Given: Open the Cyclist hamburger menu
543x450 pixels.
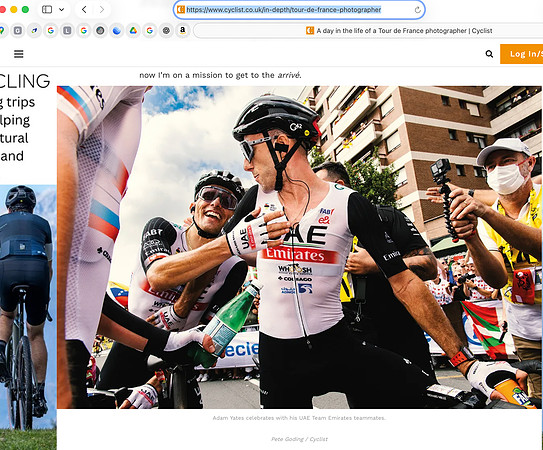Looking at the screenshot, I should click(19, 54).
